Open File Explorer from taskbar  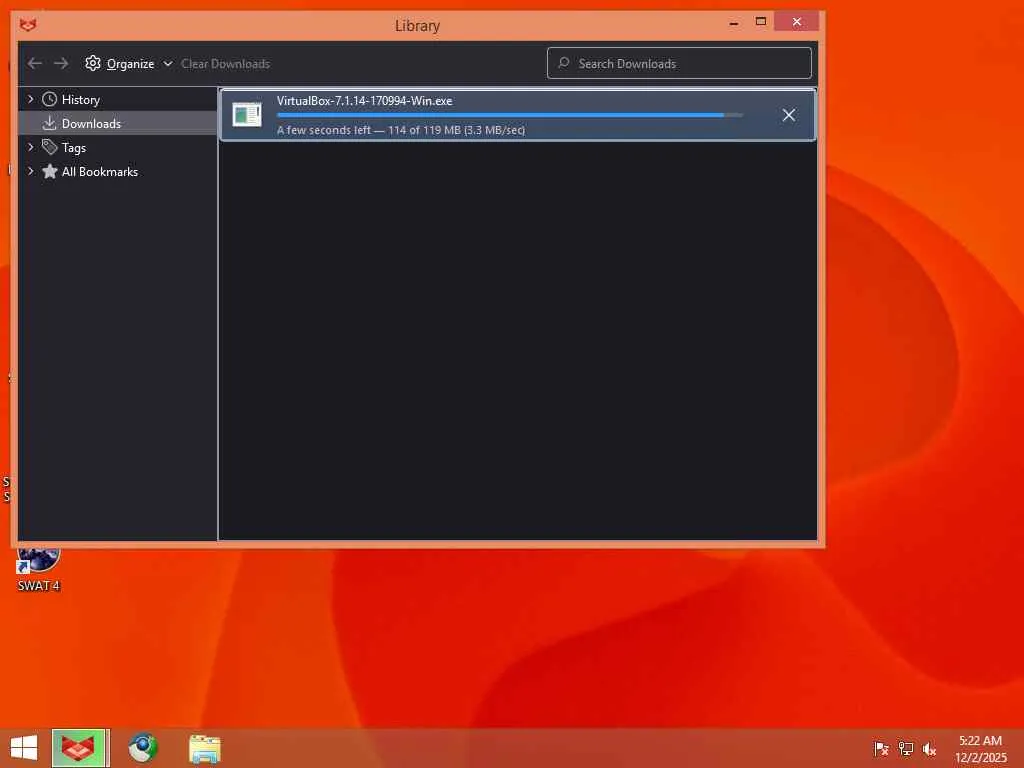click(x=205, y=748)
